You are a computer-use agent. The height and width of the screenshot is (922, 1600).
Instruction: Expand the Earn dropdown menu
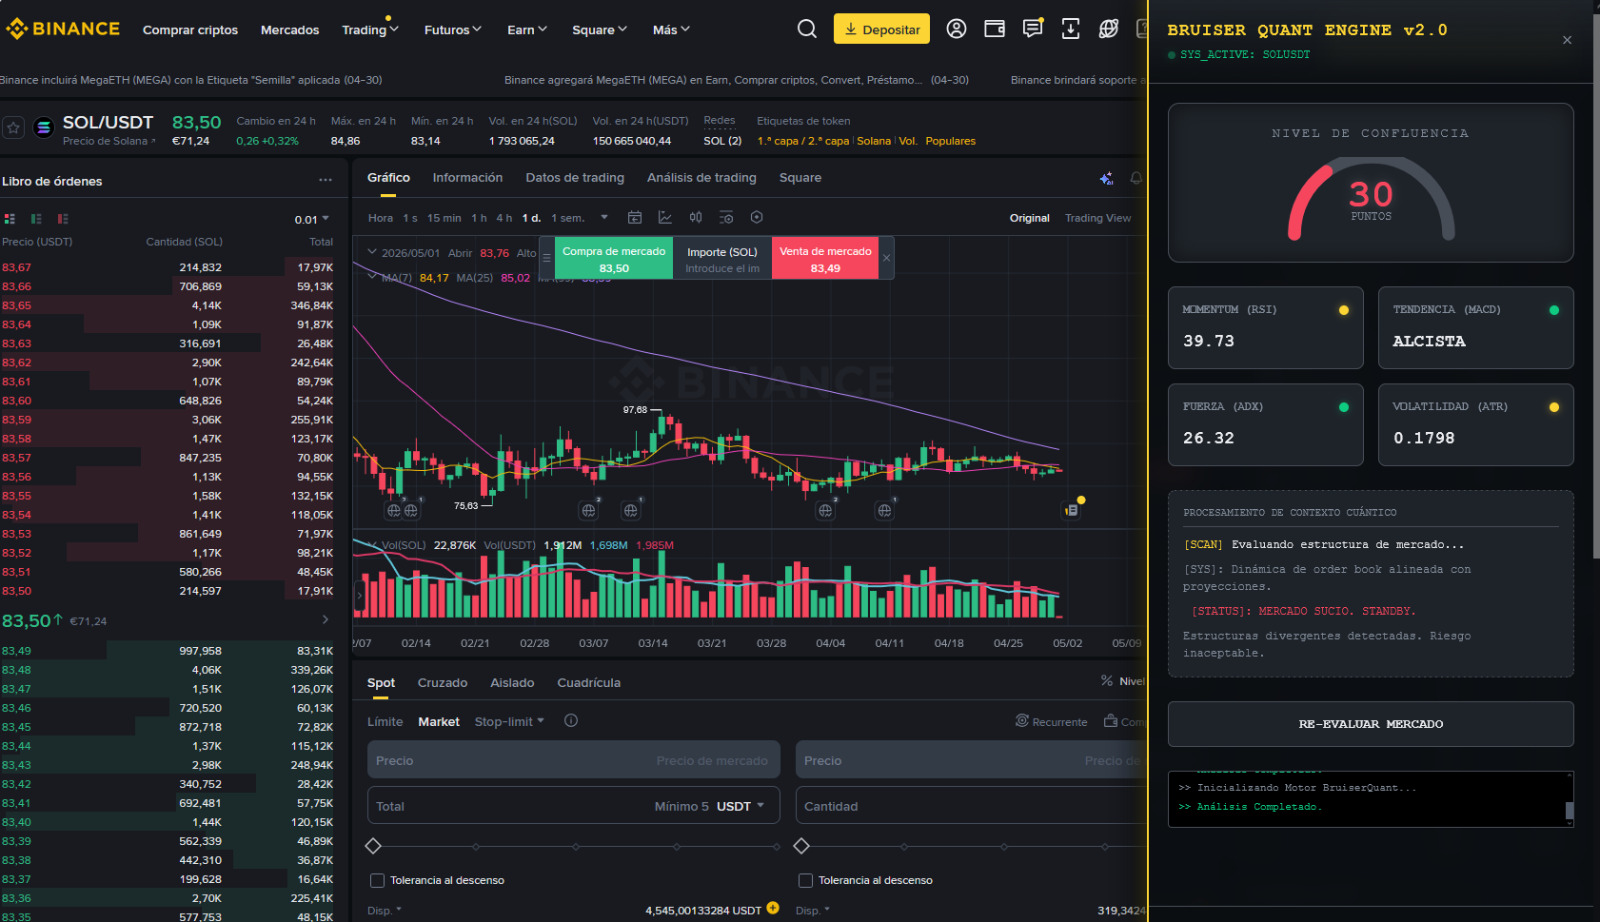527,29
